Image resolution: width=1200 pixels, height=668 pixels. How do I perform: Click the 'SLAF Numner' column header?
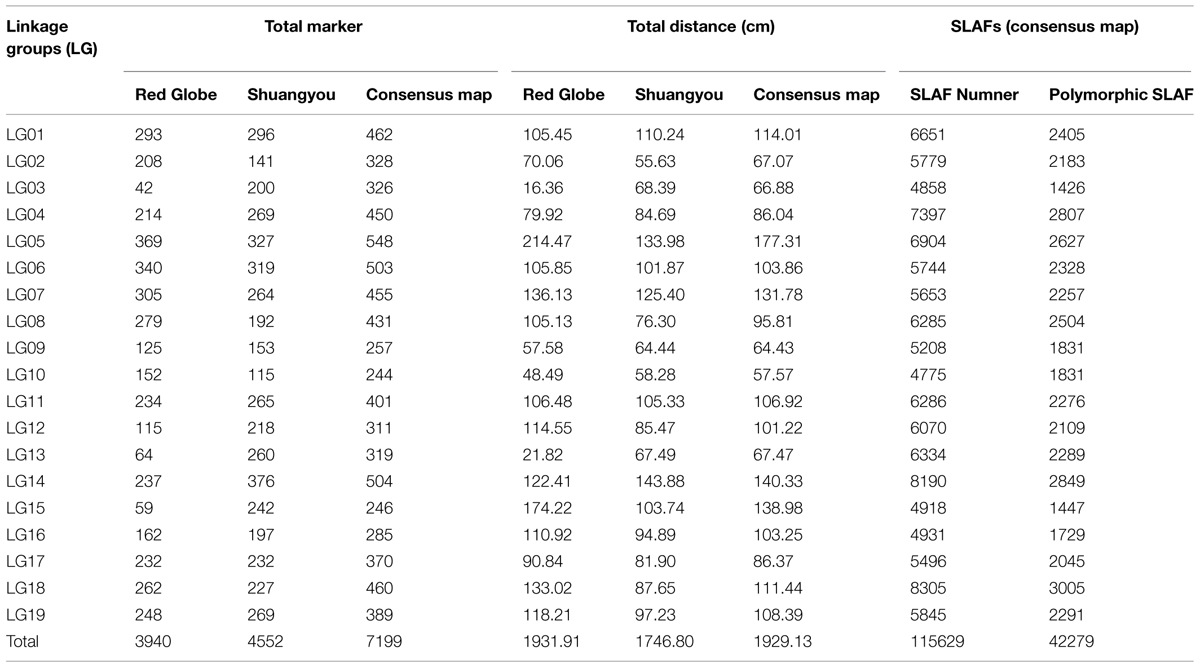point(964,95)
